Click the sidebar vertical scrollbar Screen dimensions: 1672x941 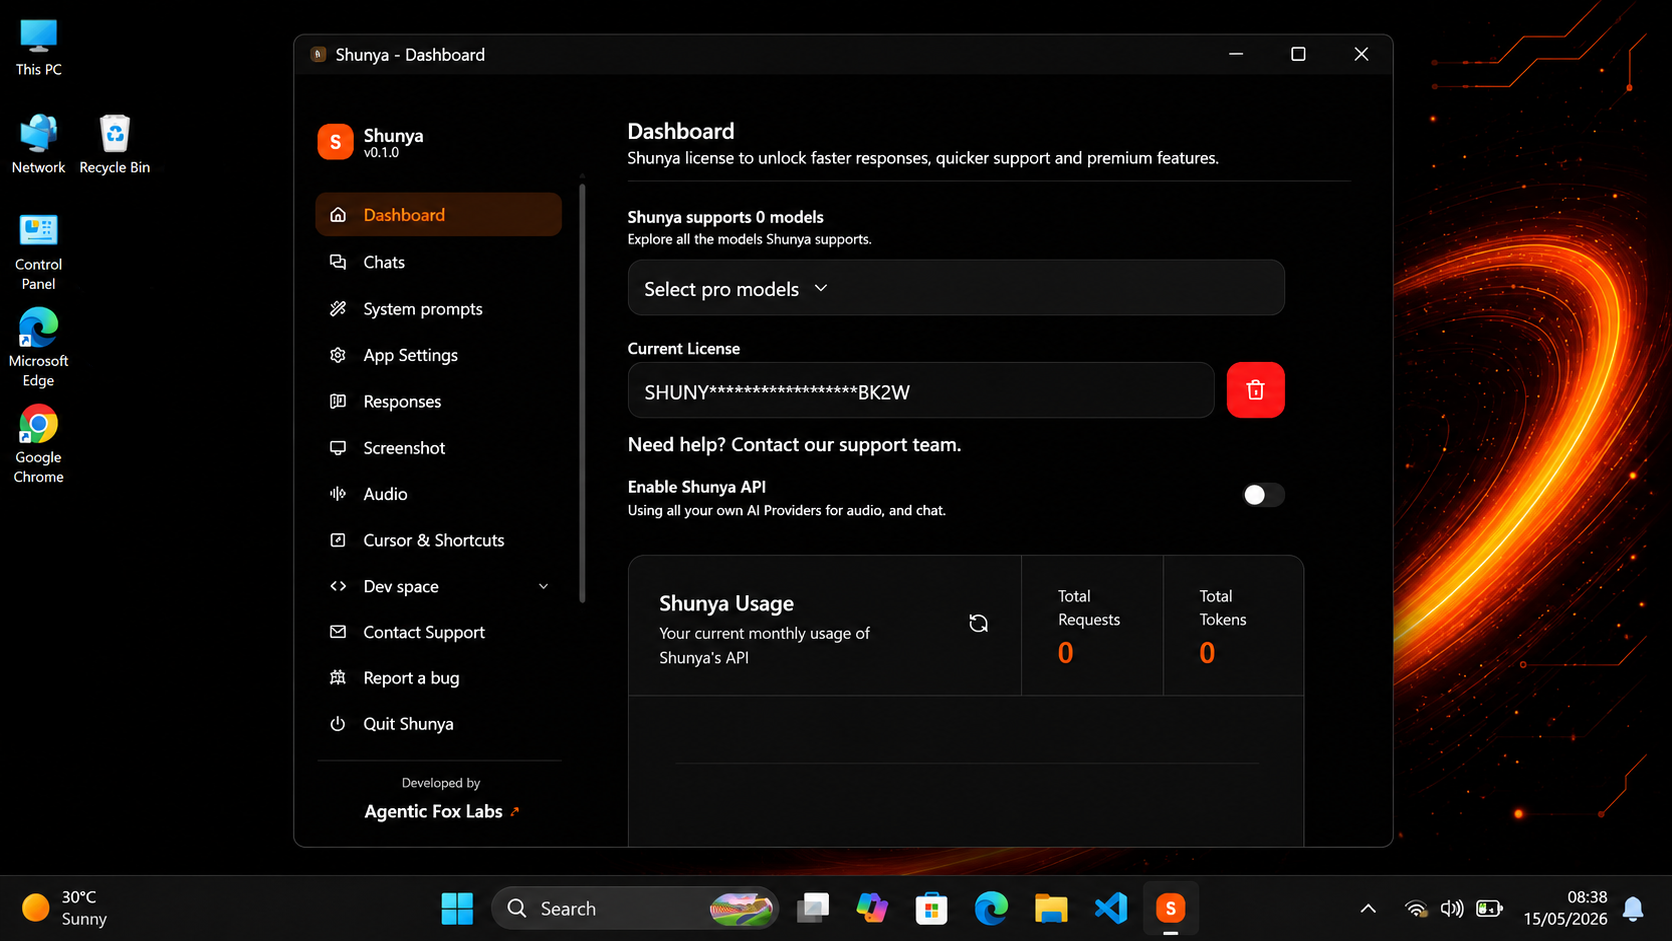point(582,393)
